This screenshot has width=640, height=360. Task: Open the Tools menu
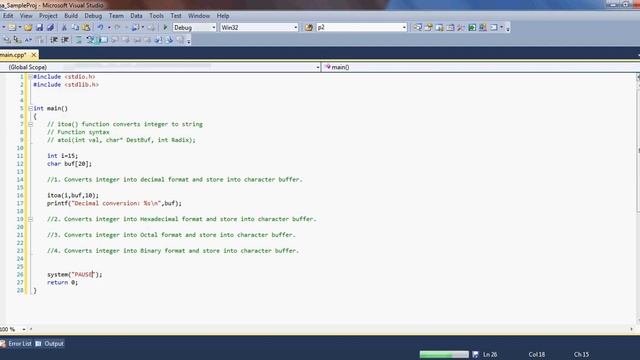point(156,16)
